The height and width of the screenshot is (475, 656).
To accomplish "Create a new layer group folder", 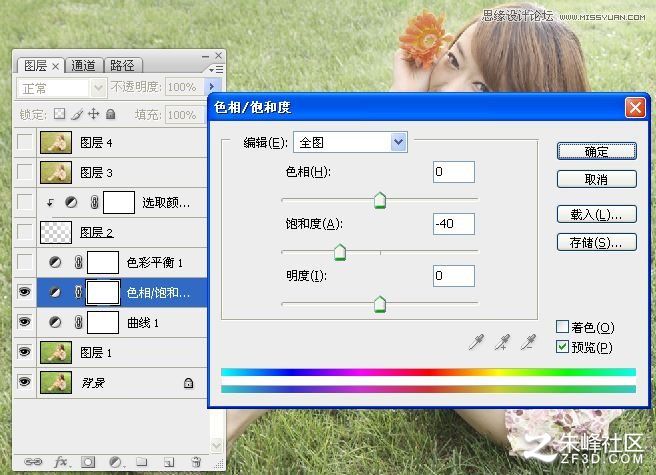I will [x=142, y=462].
